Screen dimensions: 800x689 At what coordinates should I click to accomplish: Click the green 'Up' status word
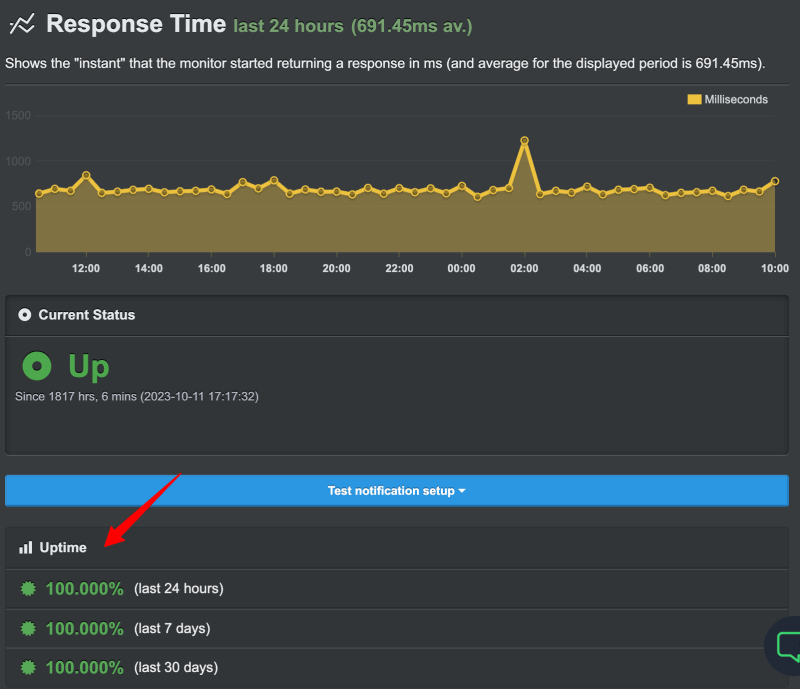point(89,367)
